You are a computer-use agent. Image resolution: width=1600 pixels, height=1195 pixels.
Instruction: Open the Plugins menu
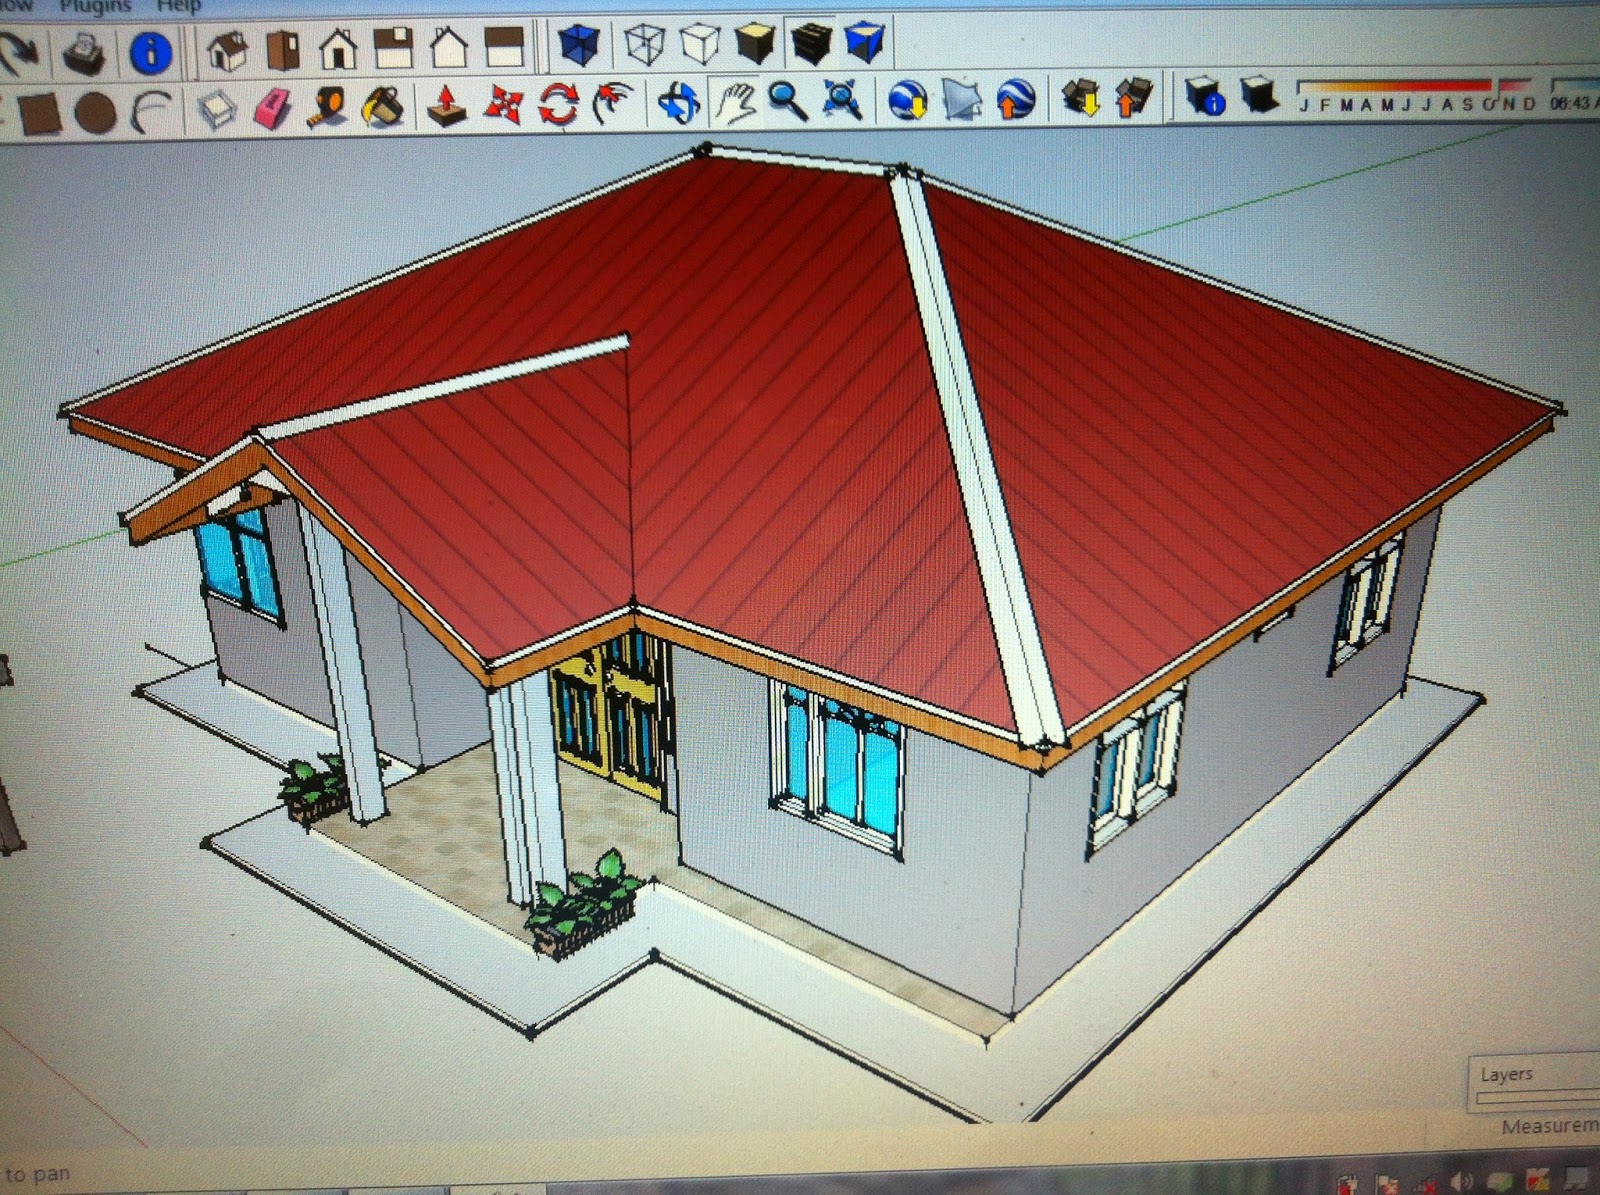coord(95,6)
